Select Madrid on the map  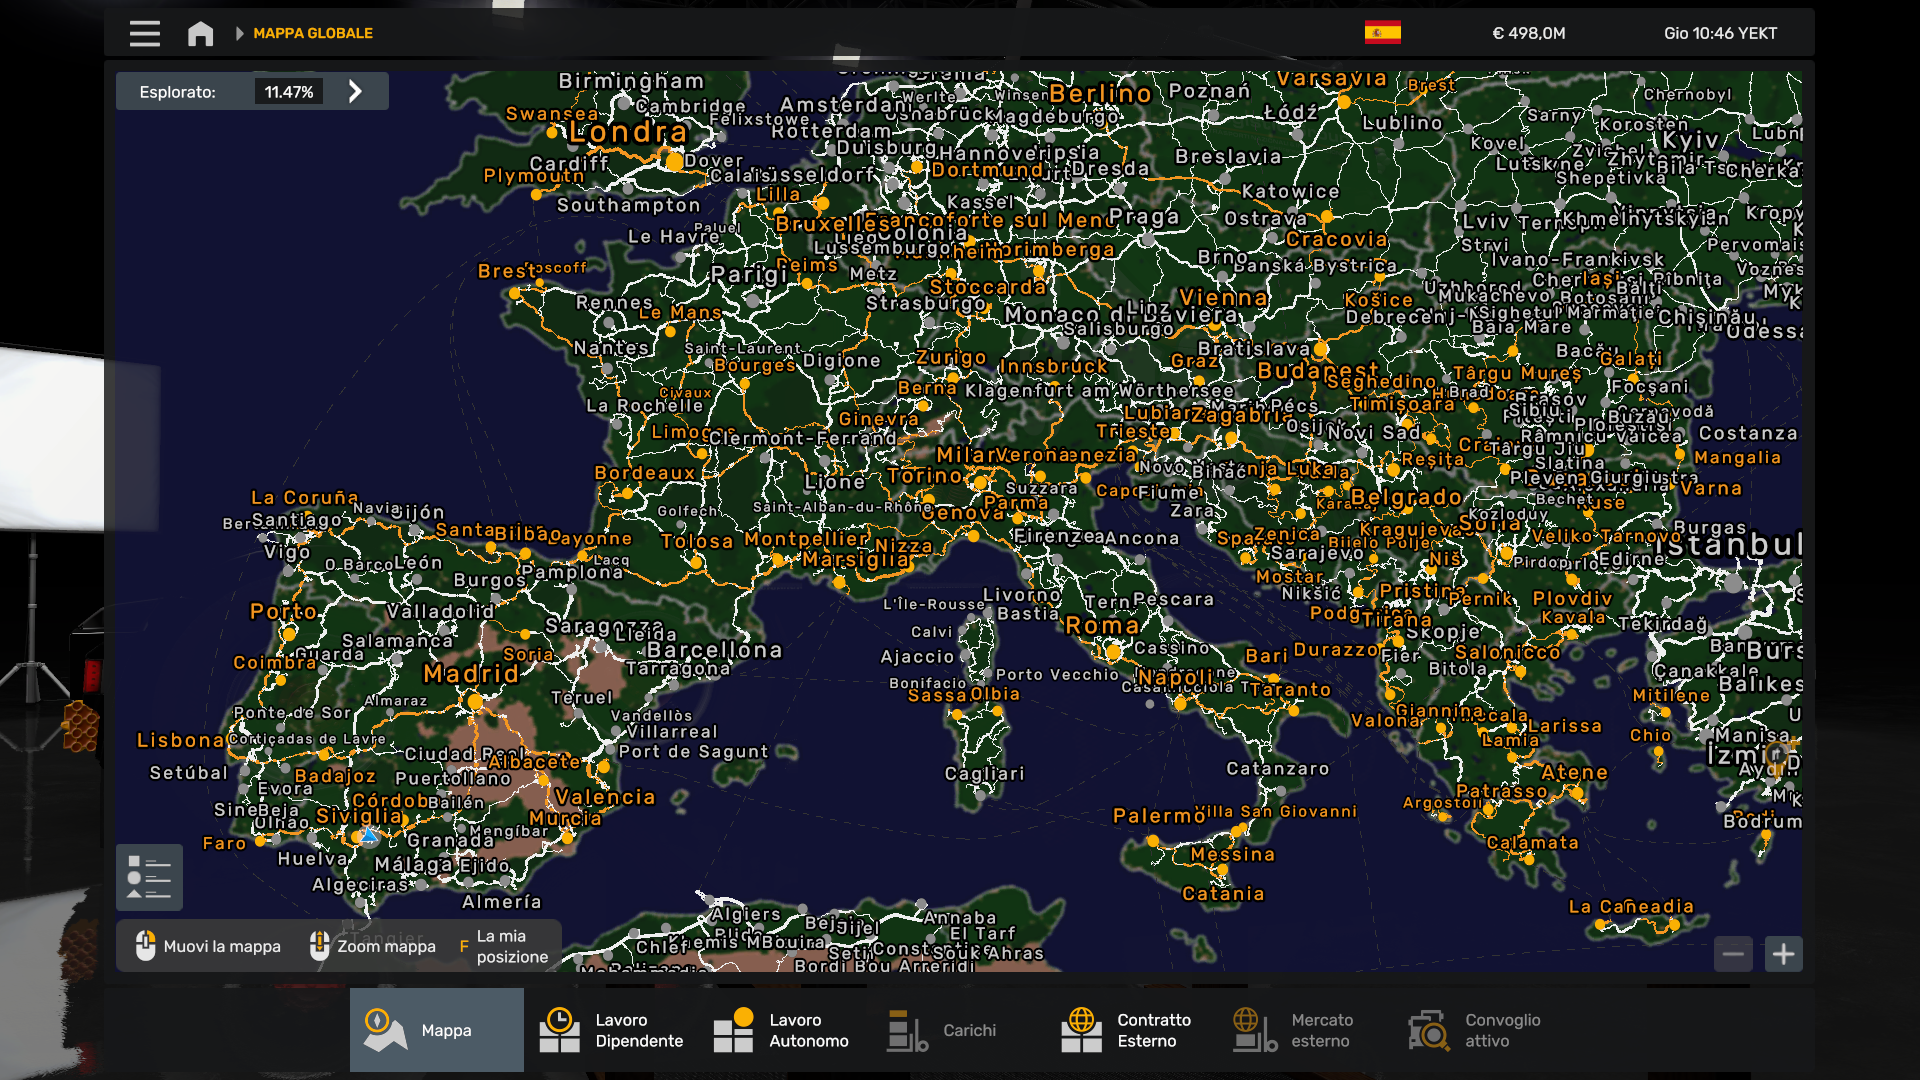(x=471, y=674)
